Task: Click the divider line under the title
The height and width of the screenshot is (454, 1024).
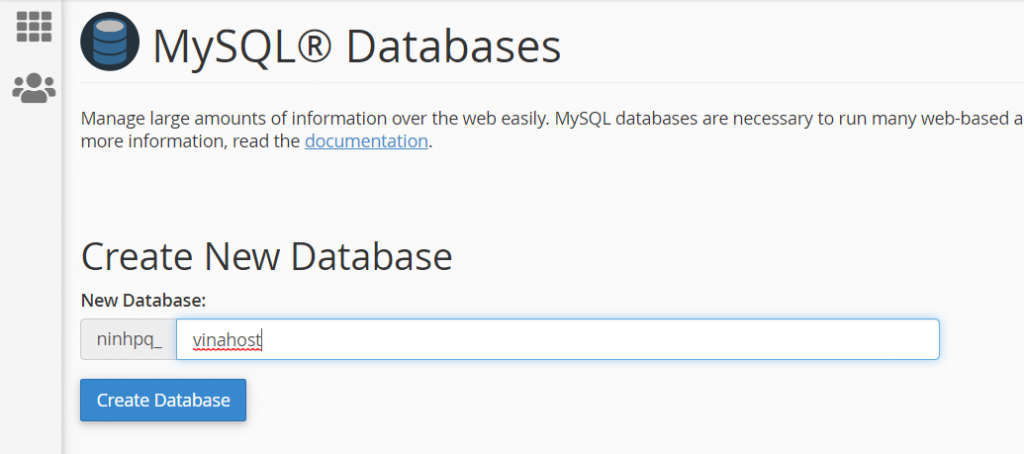Action: (x=550, y=82)
